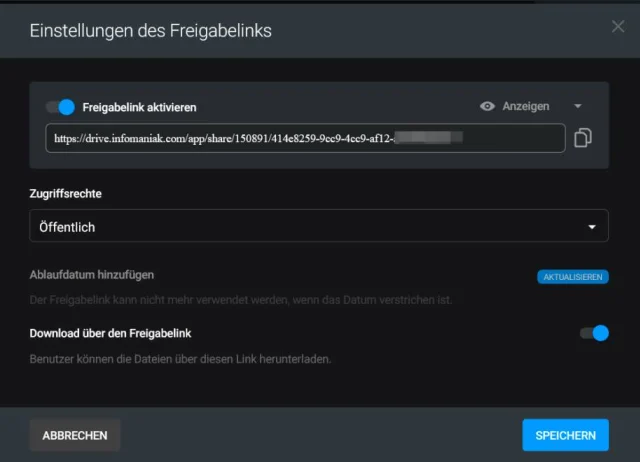Click the Anzeigen text label

tap(525, 106)
